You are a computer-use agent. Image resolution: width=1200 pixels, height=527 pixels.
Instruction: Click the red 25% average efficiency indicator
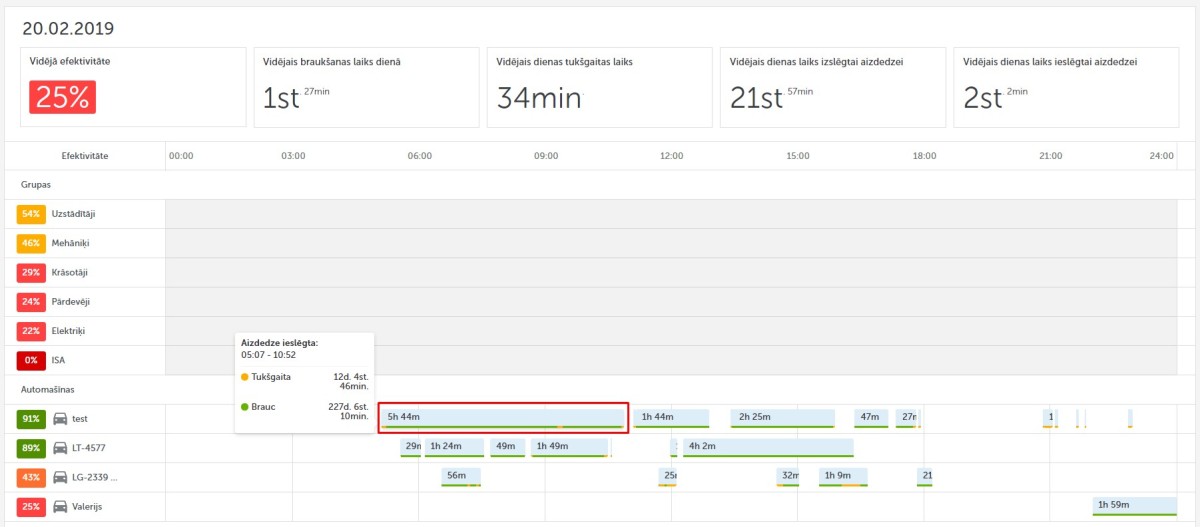(x=62, y=97)
